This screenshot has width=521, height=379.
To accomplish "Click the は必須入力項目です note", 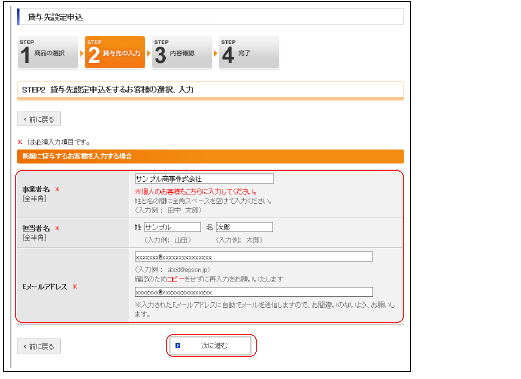I will [x=58, y=142].
